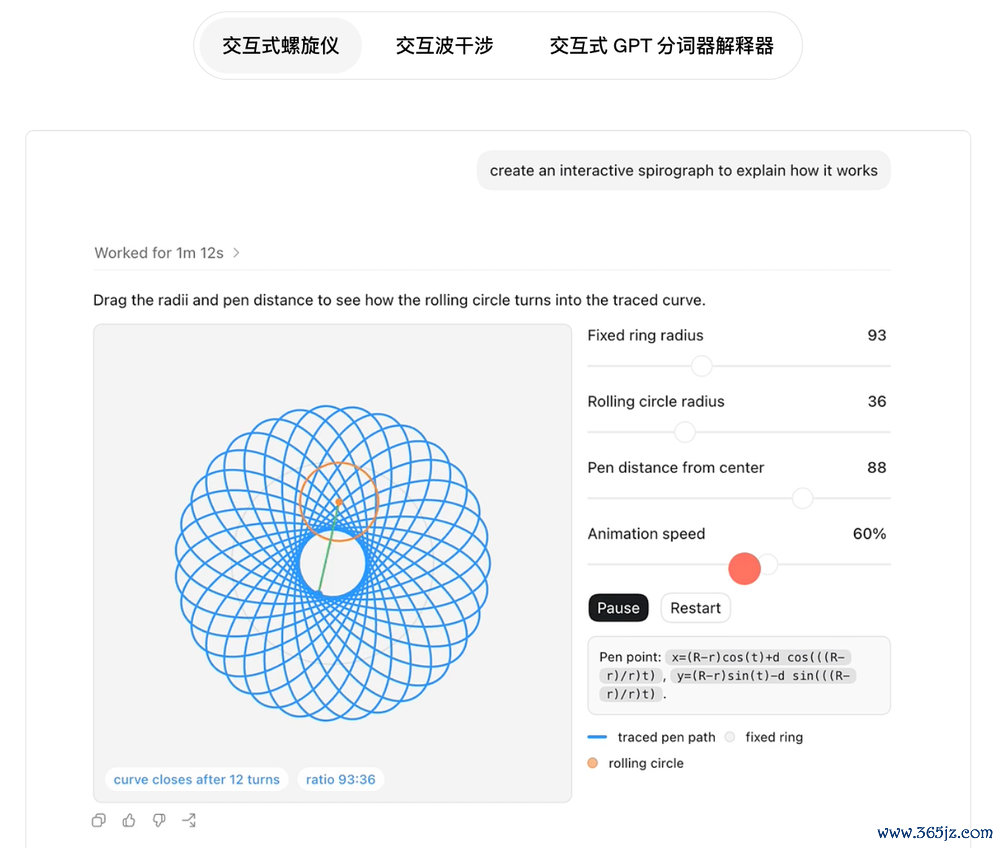Viewport: 1000px width, 848px height.
Task: Select the 交互式螺旋仪 tab
Action: (x=281, y=46)
